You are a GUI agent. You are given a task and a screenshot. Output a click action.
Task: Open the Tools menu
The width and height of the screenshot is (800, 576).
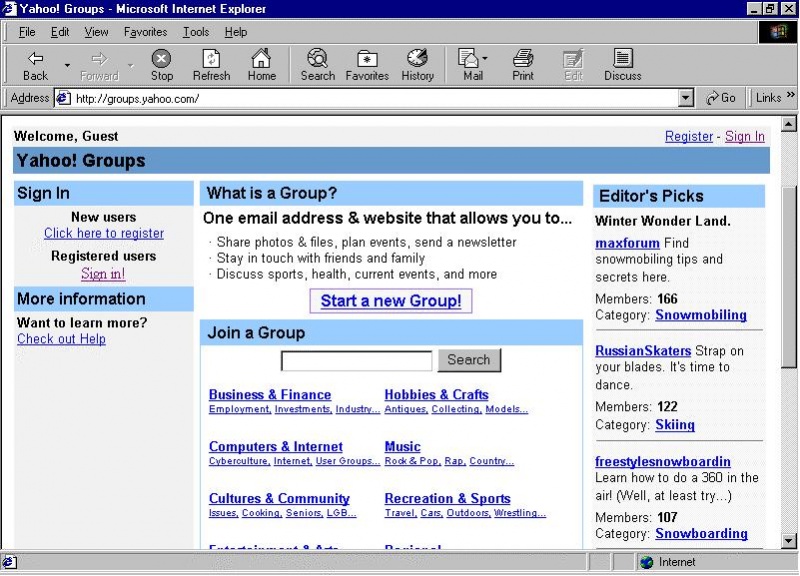point(194,31)
